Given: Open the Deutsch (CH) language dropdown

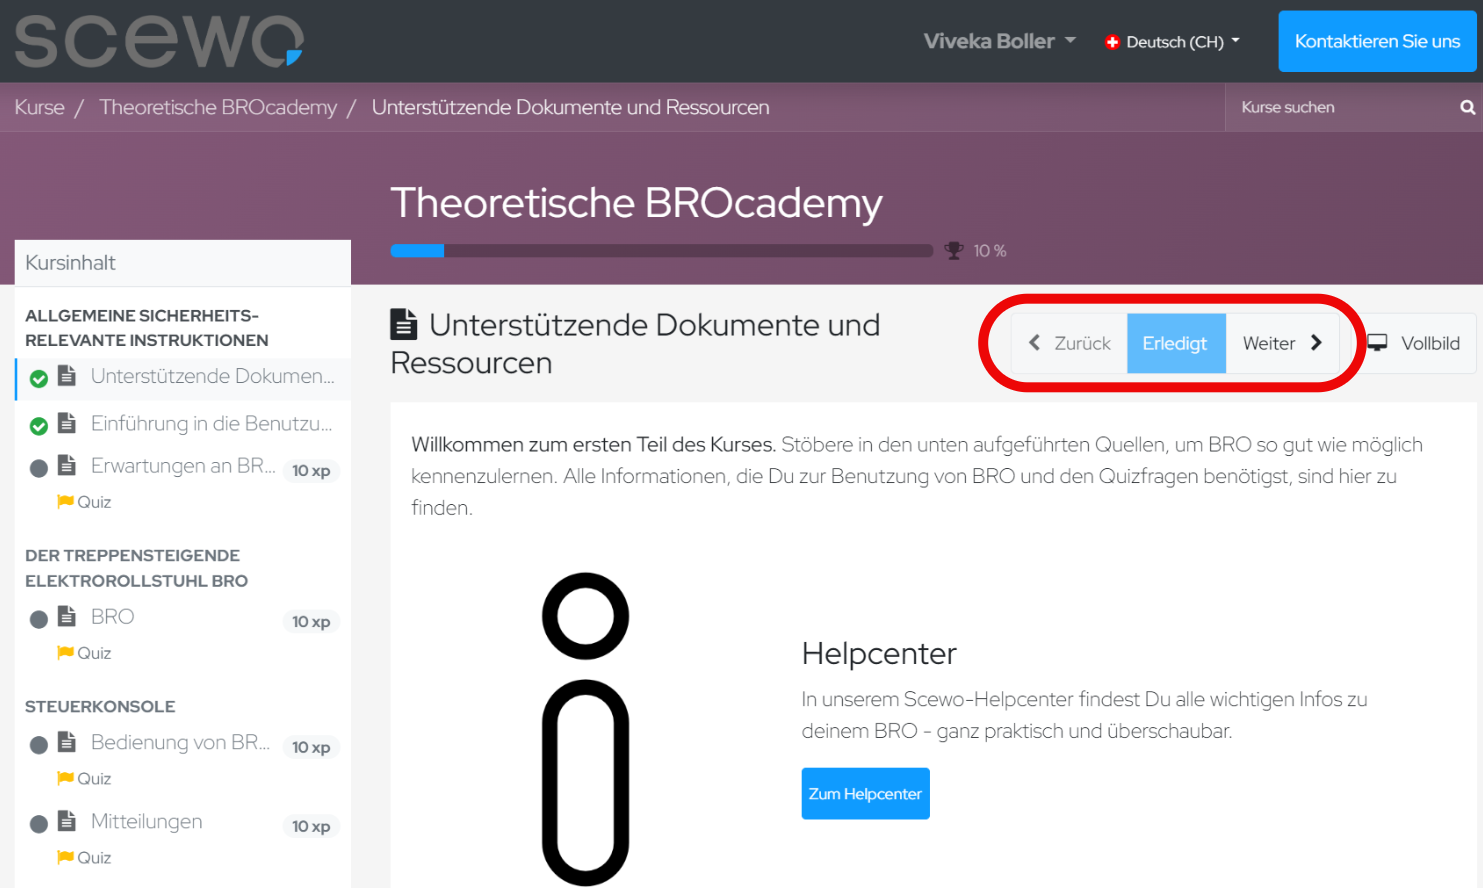Looking at the screenshot, I should click(1172, 42).
